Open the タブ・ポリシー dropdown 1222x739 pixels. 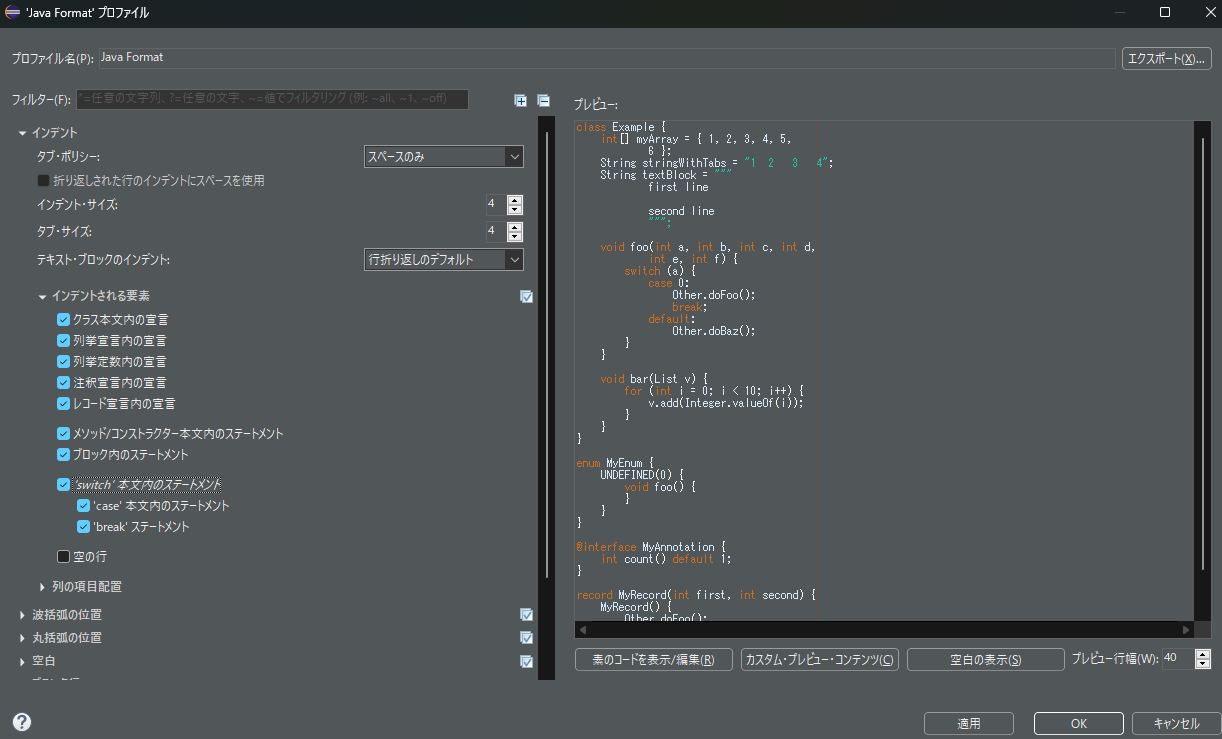pyautogui.click(x=443, y=157)
